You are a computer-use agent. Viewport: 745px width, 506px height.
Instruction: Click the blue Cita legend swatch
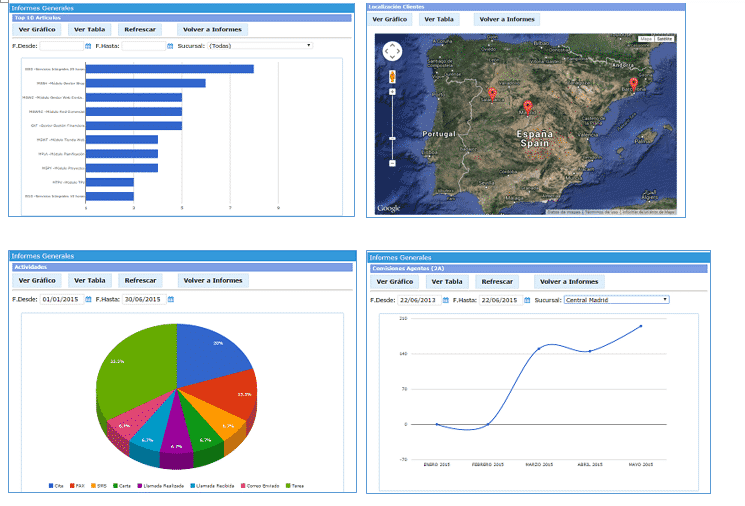click(x=51, y=486)
